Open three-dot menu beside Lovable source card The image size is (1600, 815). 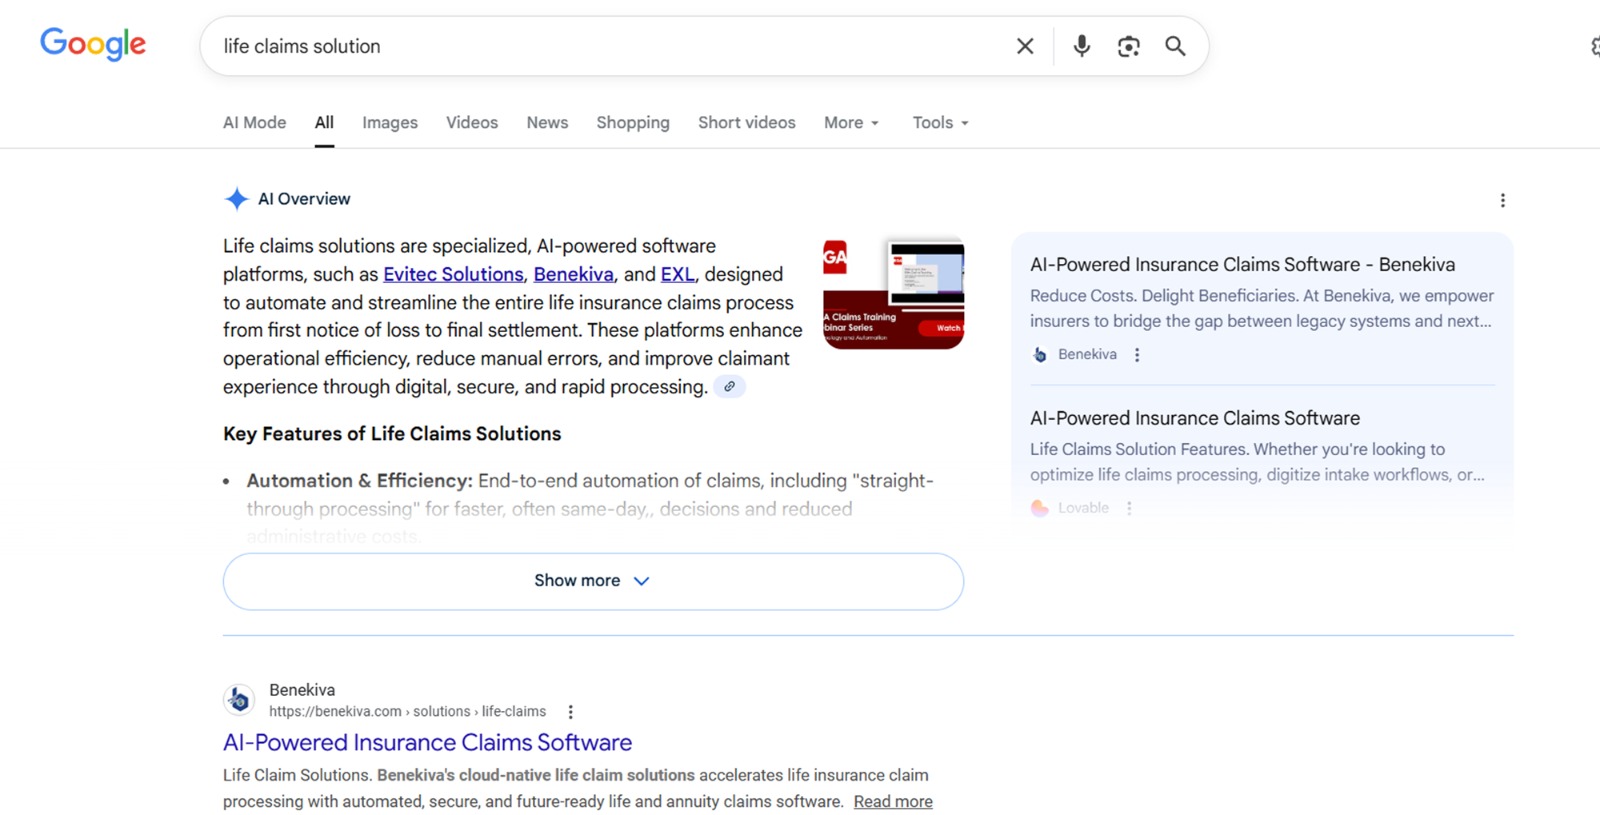(x=1129, y=508)
